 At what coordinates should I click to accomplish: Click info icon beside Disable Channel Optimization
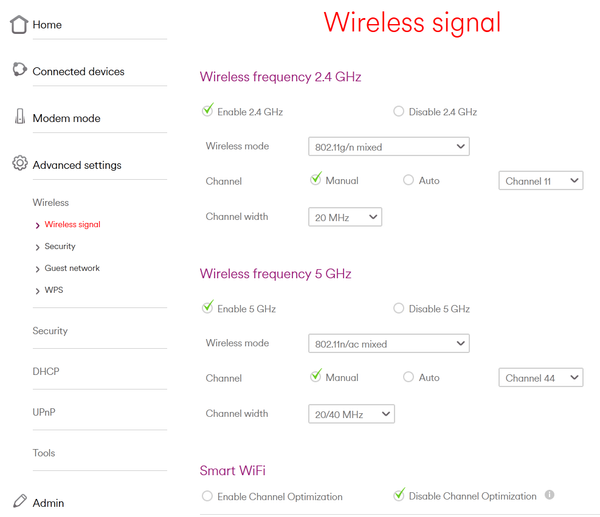coord(550,495)
